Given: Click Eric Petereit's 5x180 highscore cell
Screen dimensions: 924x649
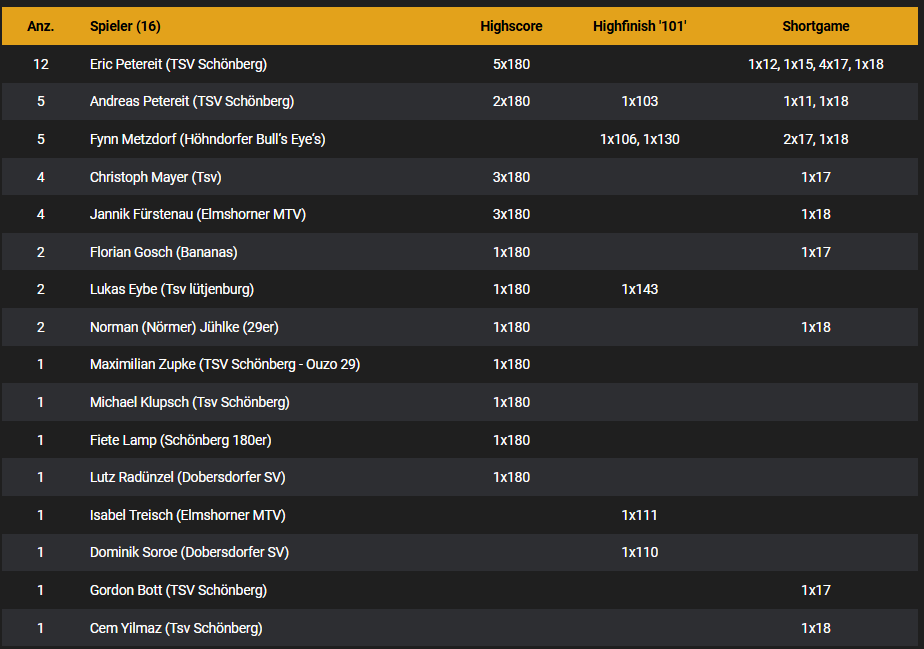Looking at the screenshot, I should click(511, 64).
